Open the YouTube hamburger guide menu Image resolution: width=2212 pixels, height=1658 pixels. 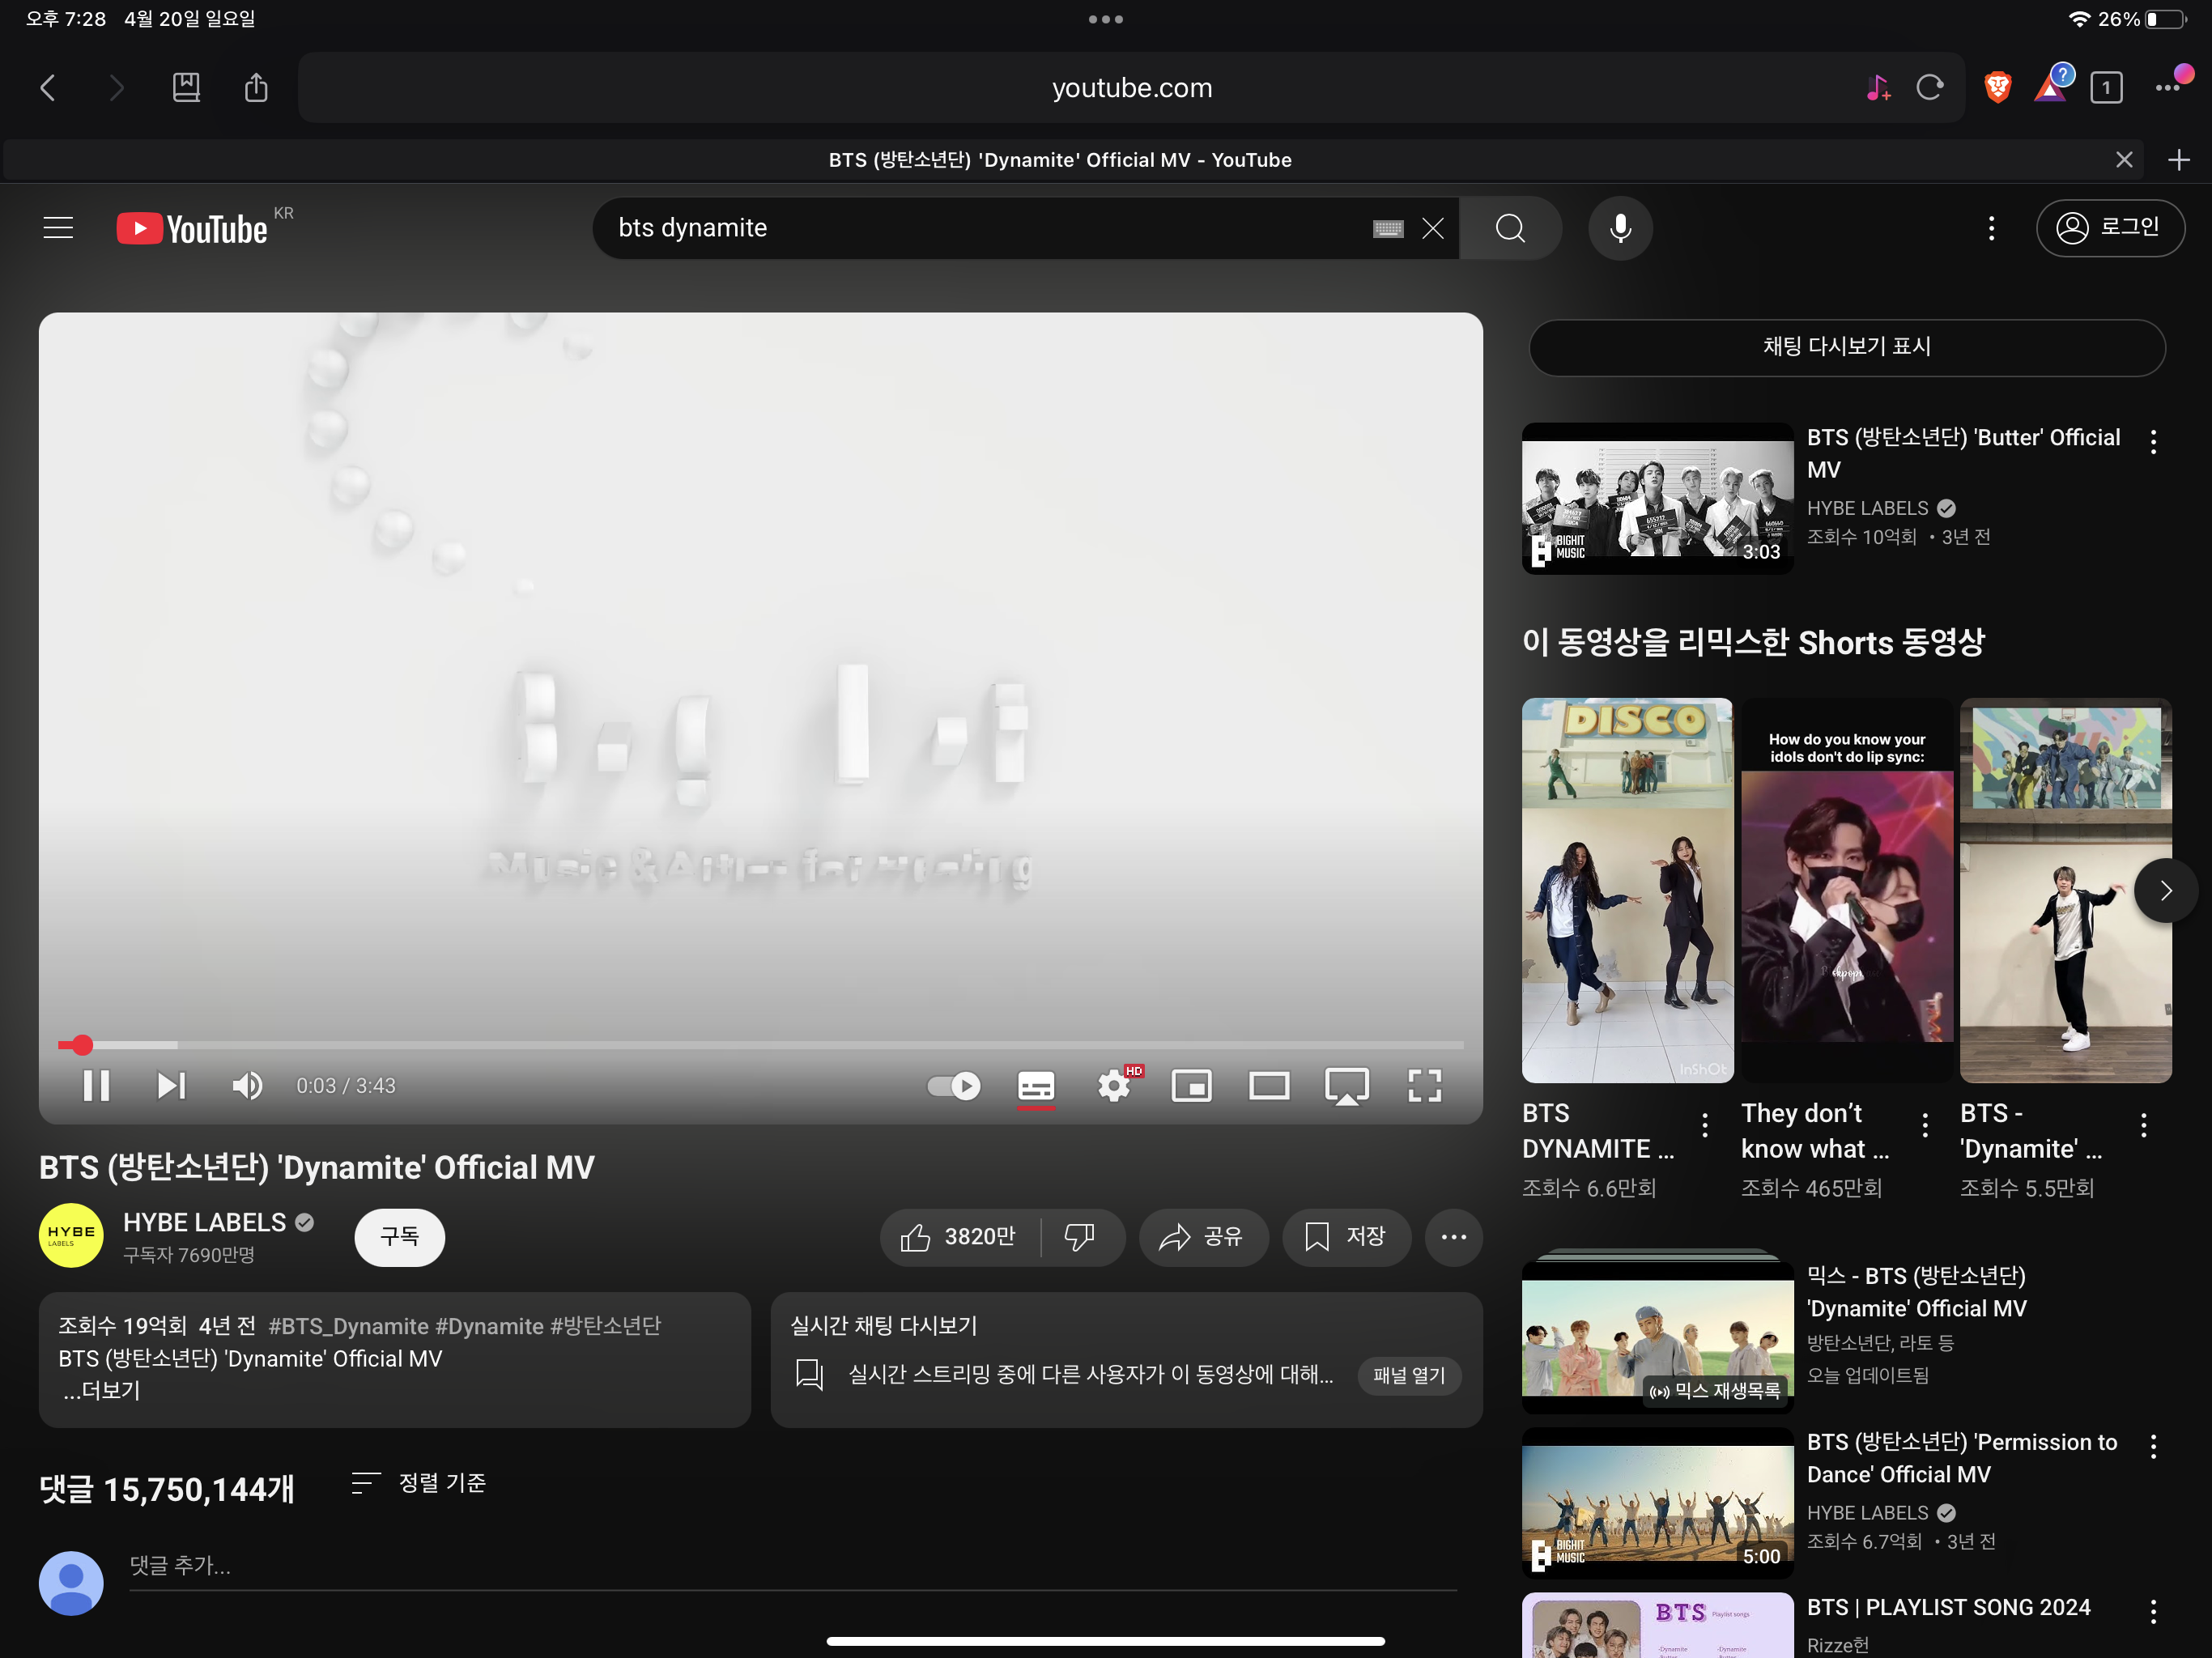[59, 228]
